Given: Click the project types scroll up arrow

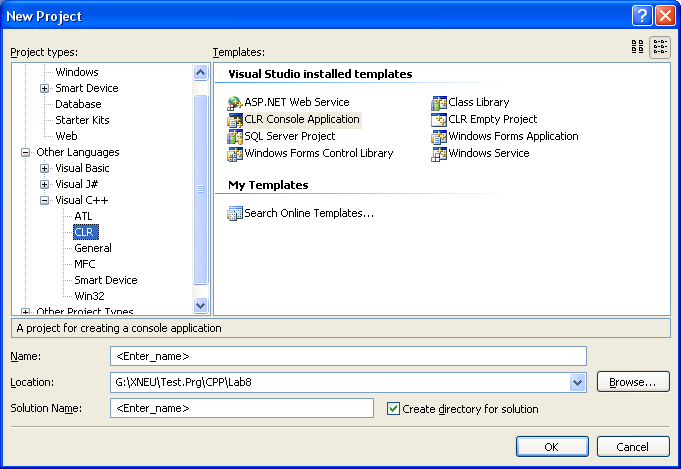Looking at the screenshot, I should 200,72.
